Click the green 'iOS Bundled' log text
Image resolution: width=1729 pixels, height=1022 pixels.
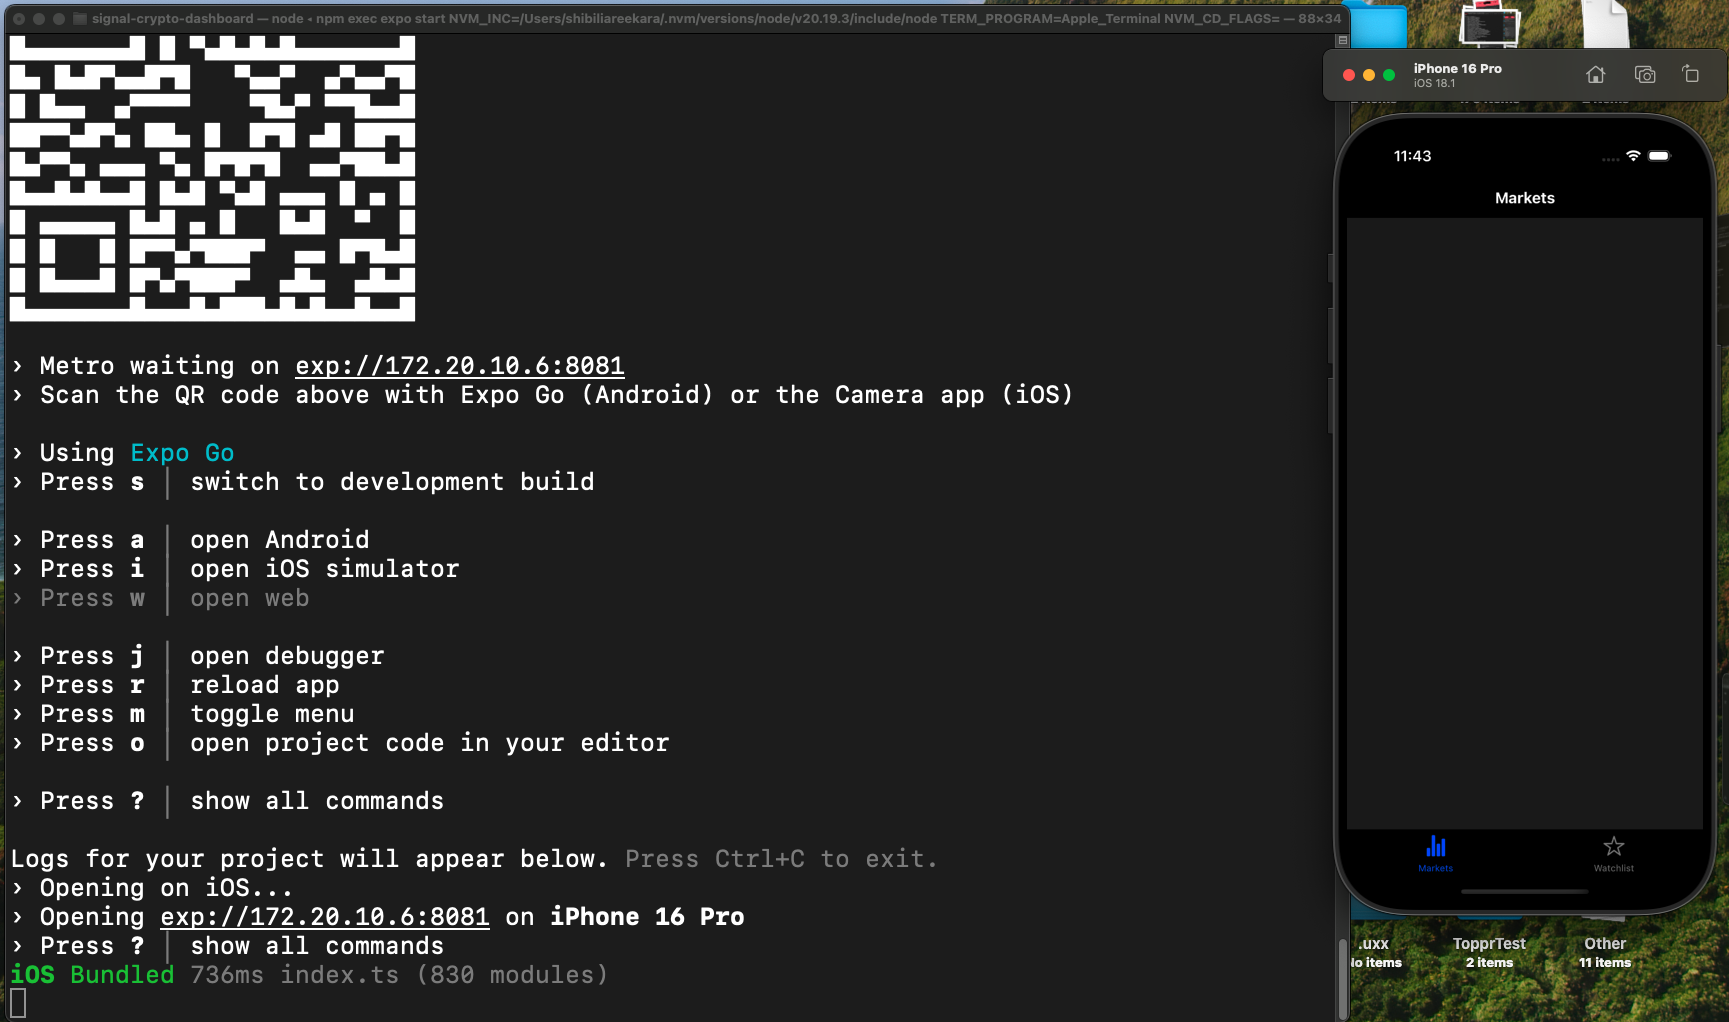coord(92,975)
